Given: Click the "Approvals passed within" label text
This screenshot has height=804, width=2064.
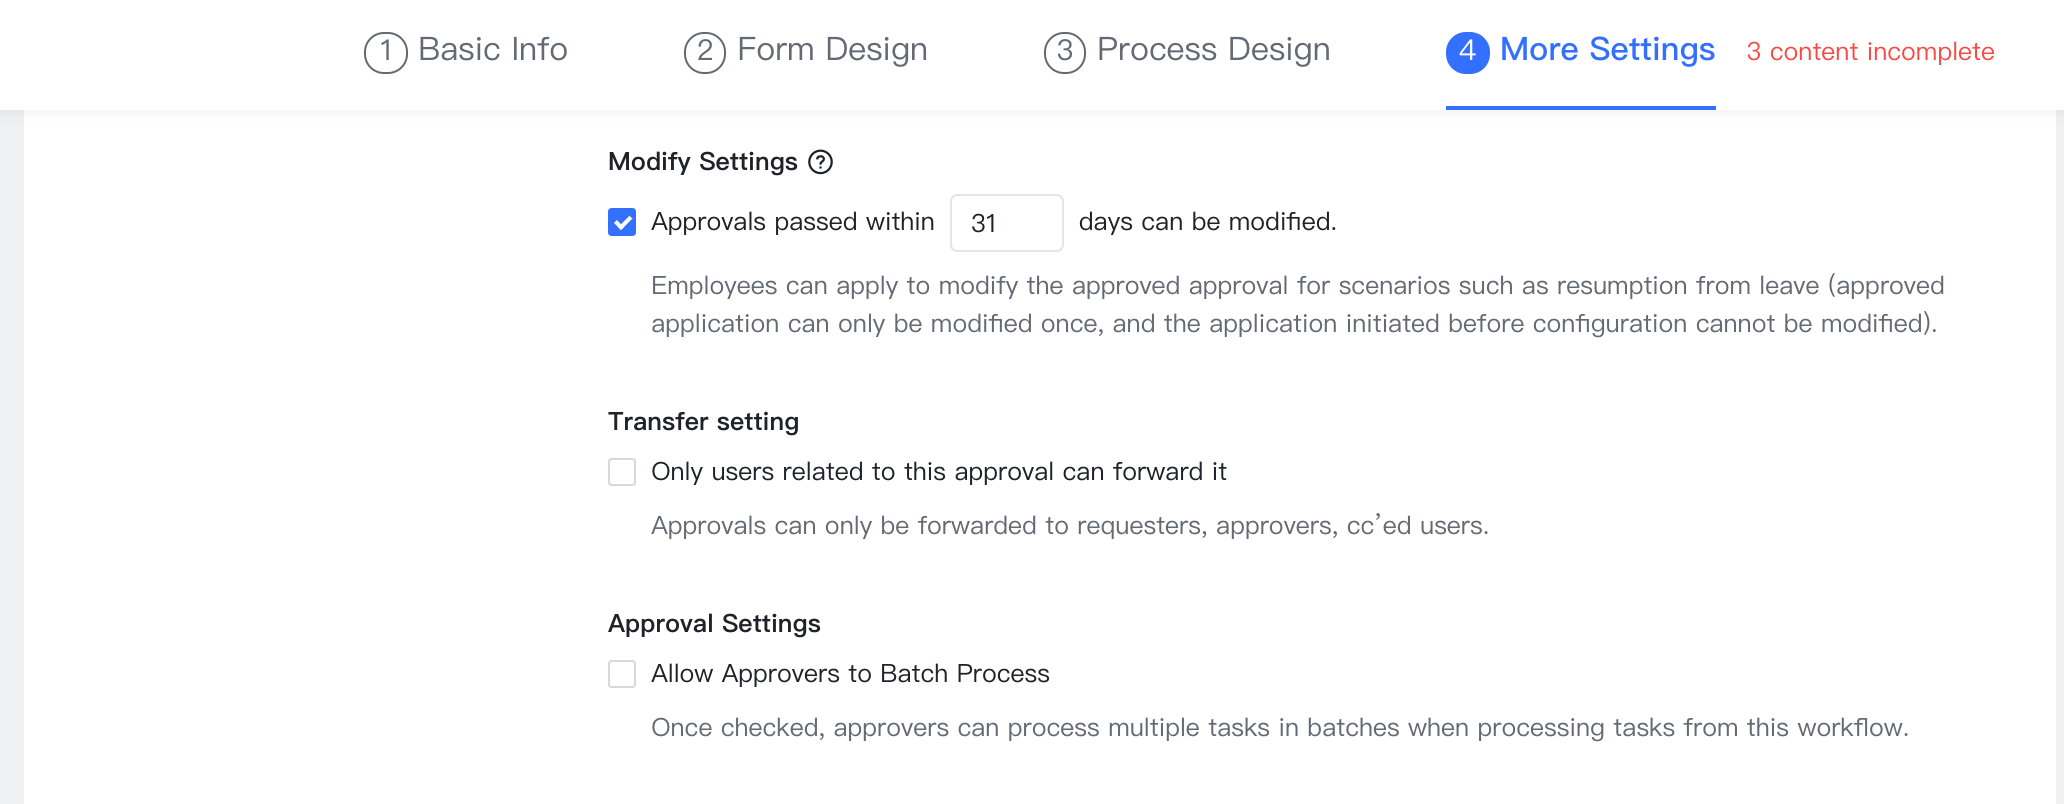Looking at the screenshot, I should (792, 222).
